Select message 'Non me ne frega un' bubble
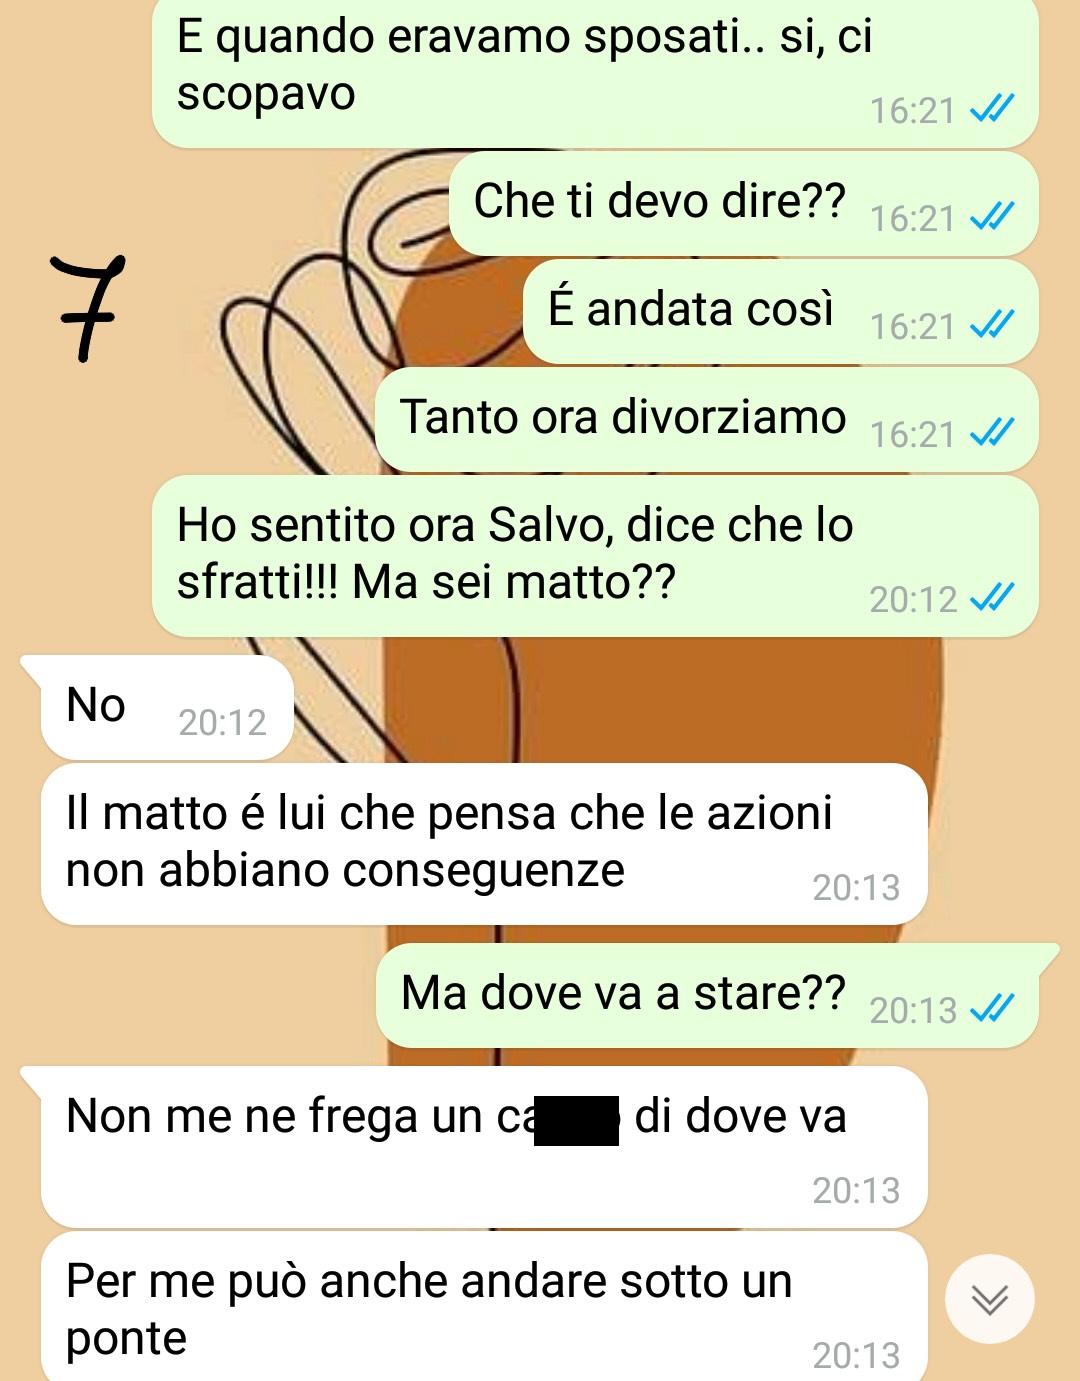The image size is (1080, 1381). tap(484, 1147)
